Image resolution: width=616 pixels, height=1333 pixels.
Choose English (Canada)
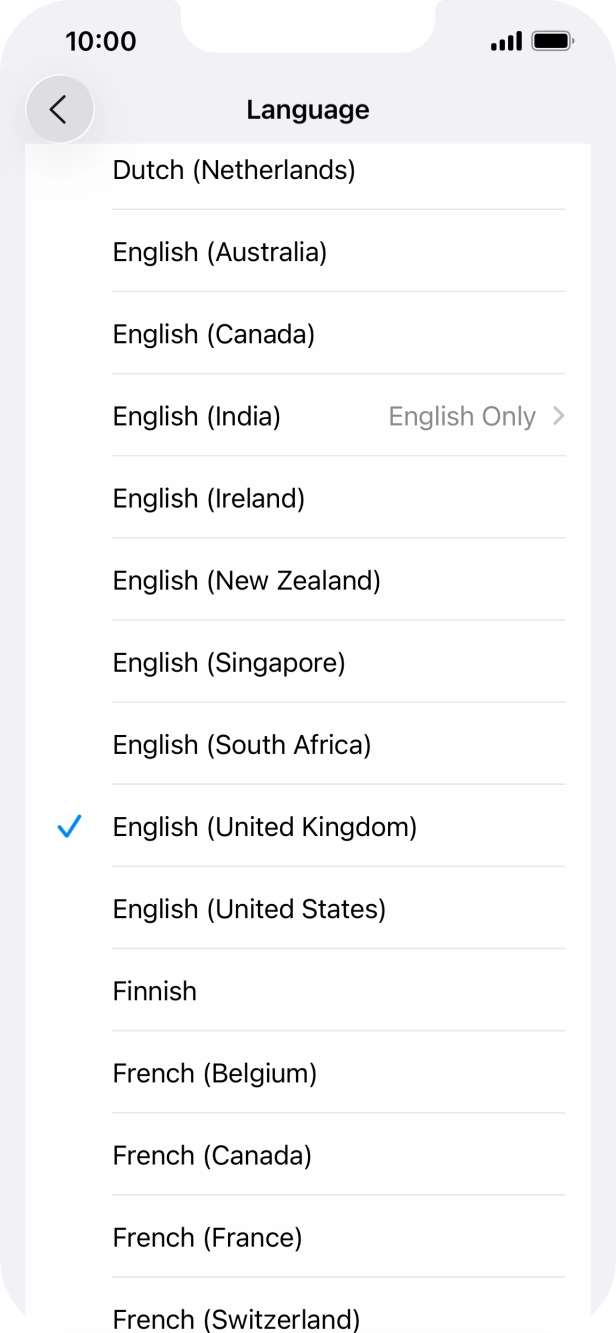[x=214, y=334]
